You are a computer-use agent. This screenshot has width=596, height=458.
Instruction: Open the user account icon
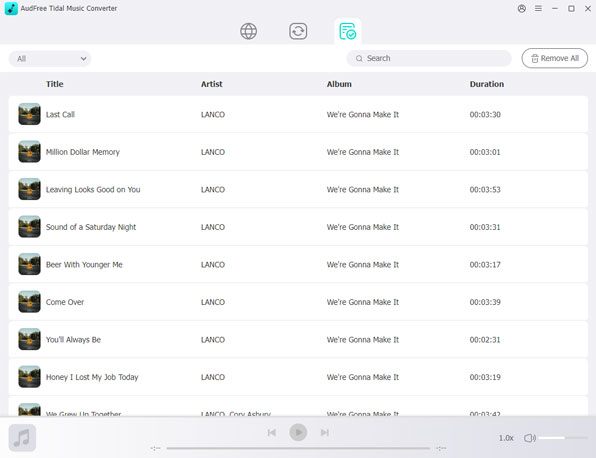(522, 8)
